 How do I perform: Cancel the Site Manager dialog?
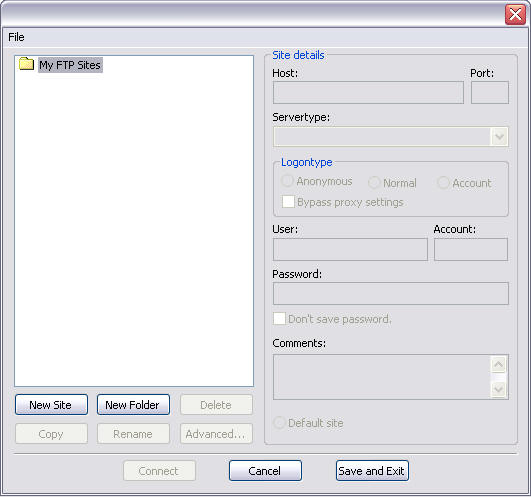265,471
